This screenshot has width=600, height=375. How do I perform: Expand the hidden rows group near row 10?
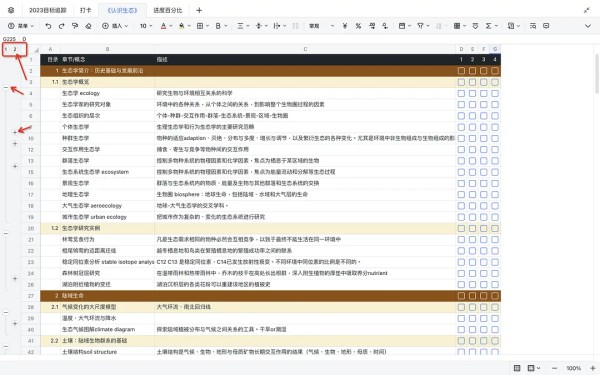tap(15, 132)
